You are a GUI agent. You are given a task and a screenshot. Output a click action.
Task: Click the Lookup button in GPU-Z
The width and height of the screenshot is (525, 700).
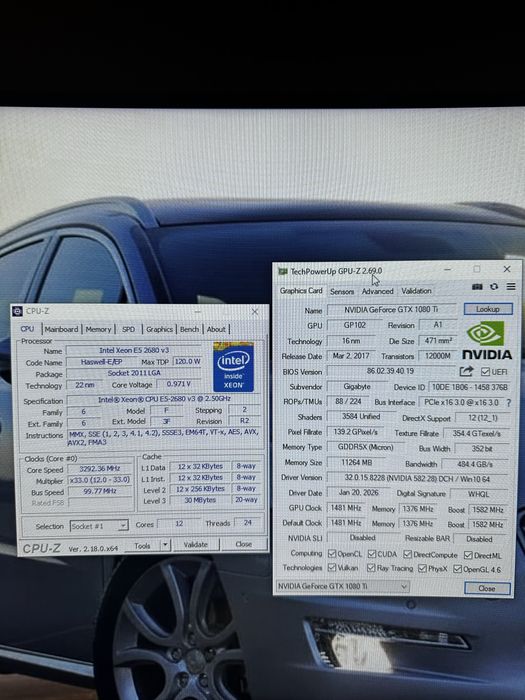[488, 309]
